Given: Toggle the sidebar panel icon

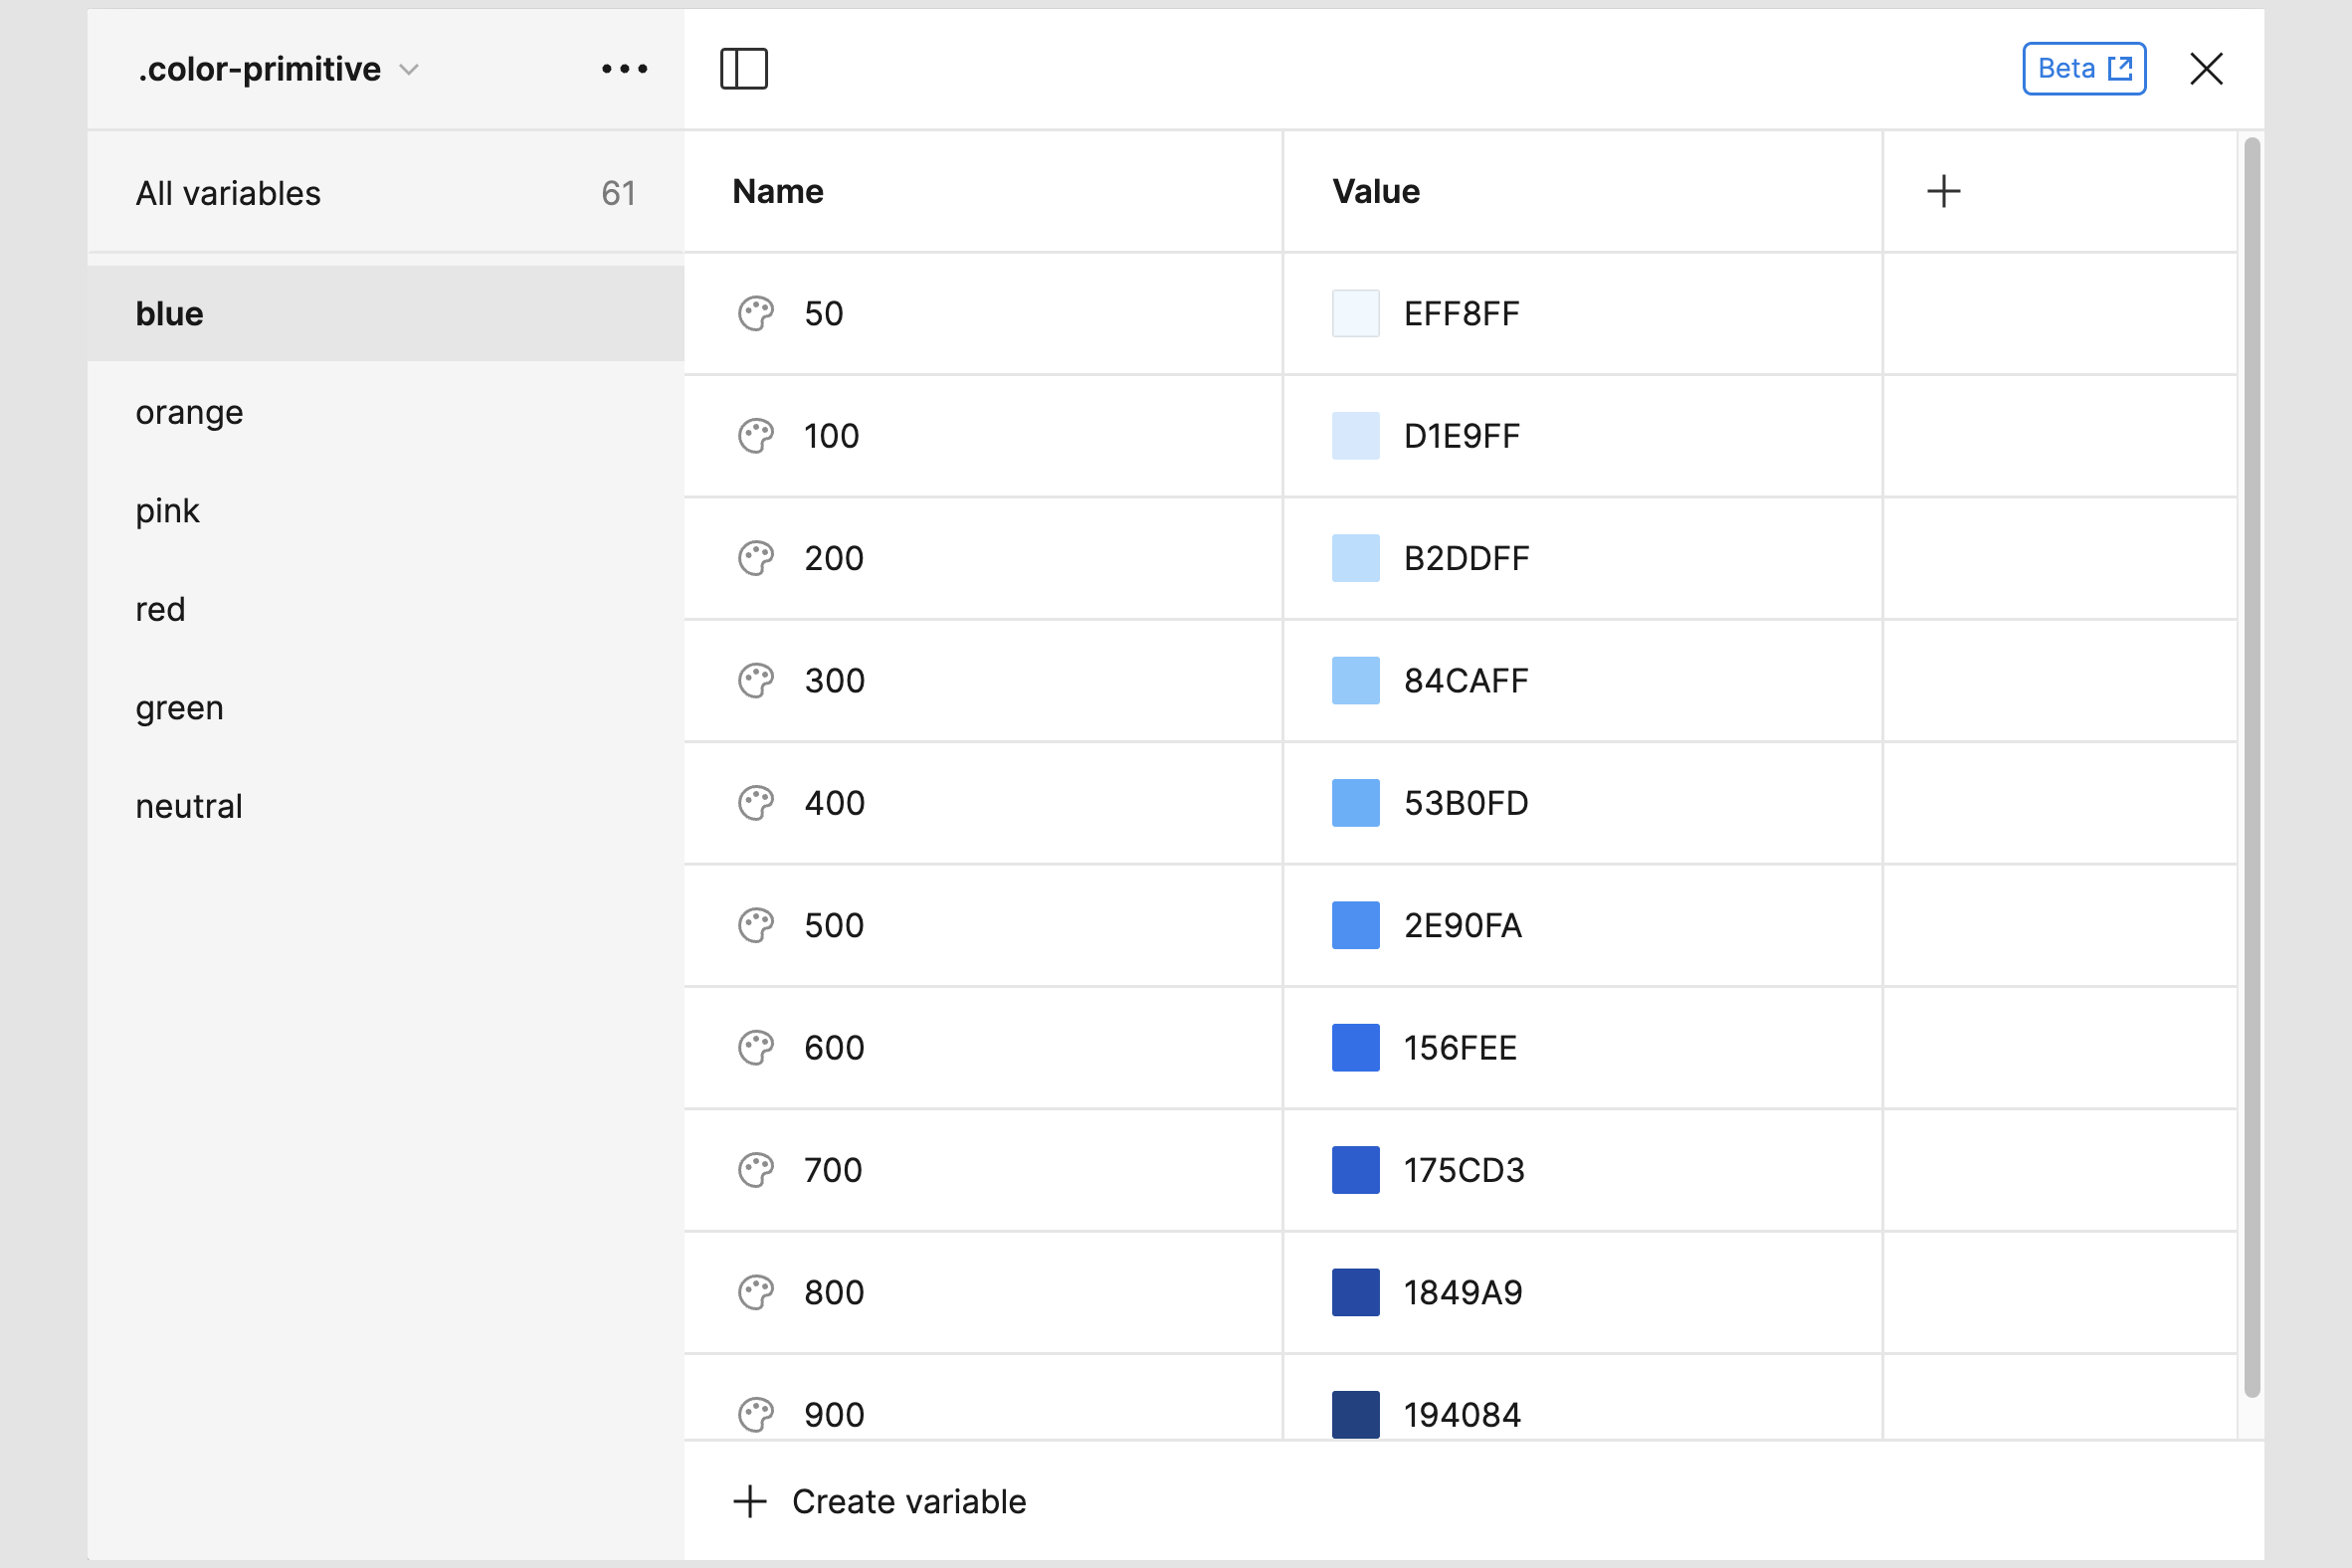Looking at the screenshot, I should pos(744,69).
